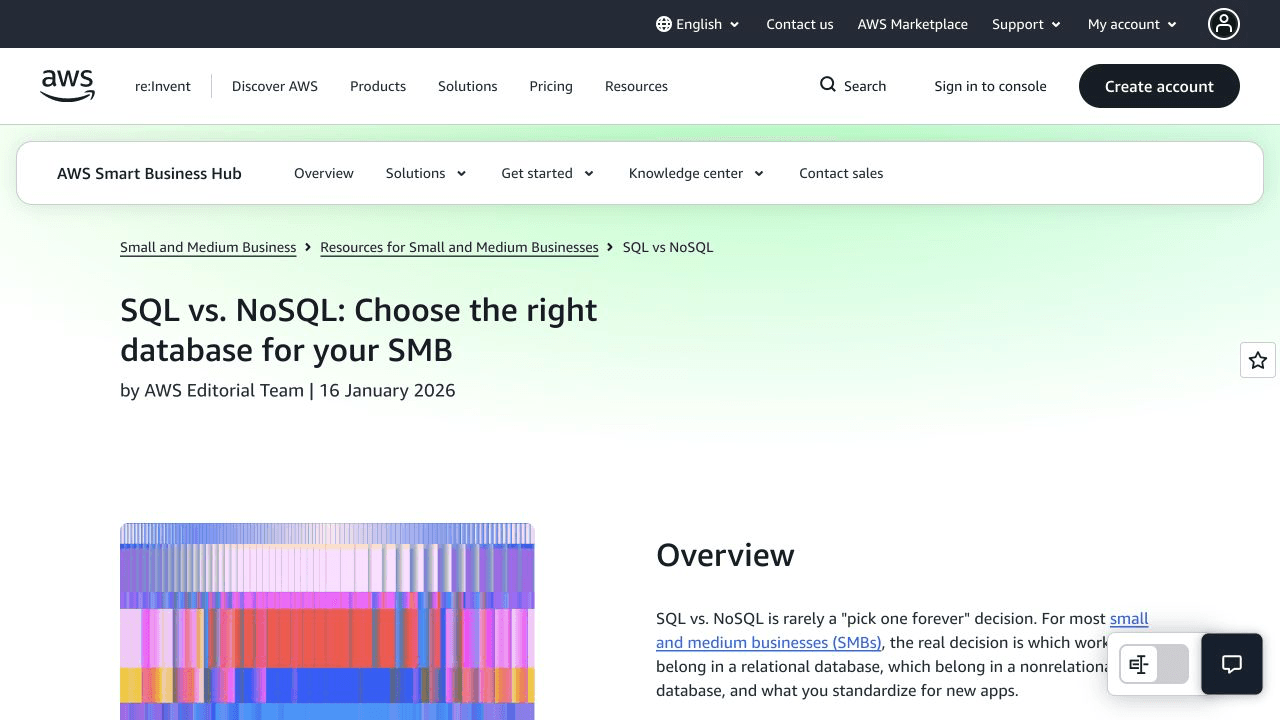
Task: Toggle the reading panel switch
Action: tap(1154, 664)
